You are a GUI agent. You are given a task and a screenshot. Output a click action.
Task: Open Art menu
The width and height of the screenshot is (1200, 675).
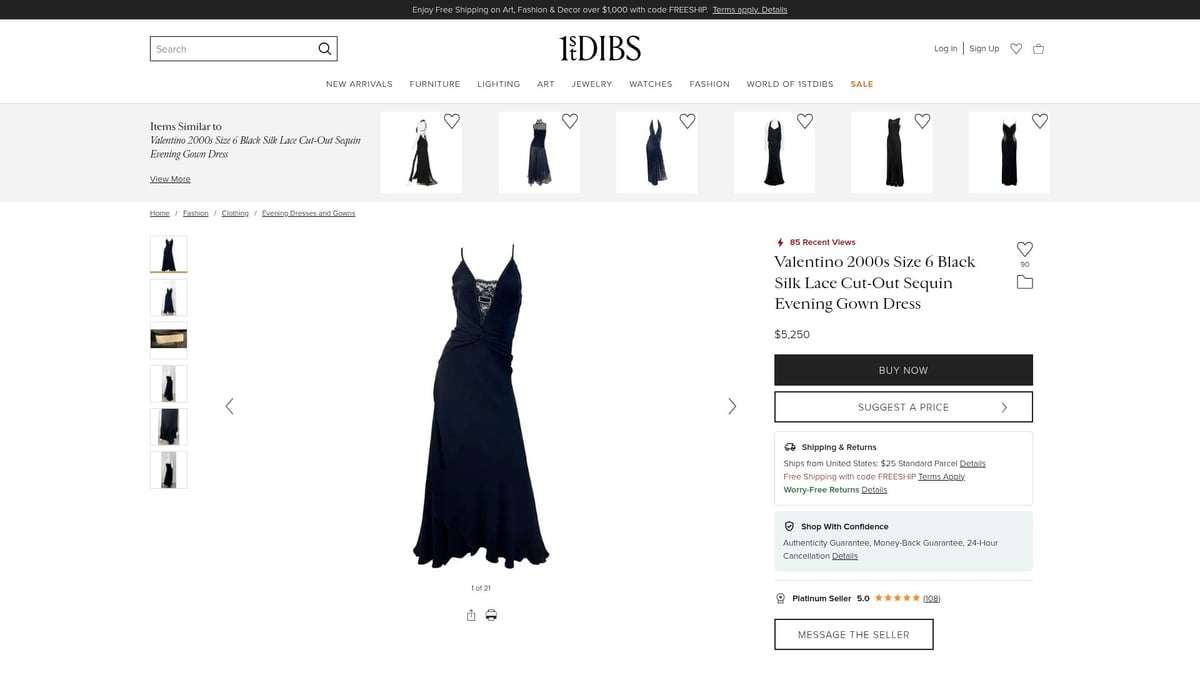click(x=546, y=84)
